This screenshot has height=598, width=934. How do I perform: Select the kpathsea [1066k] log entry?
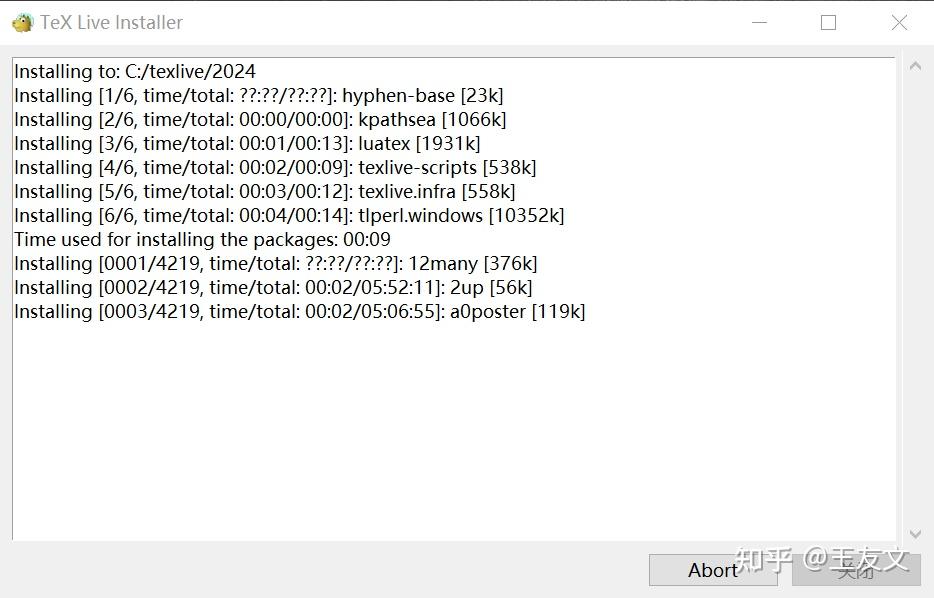tap(260, 120)
